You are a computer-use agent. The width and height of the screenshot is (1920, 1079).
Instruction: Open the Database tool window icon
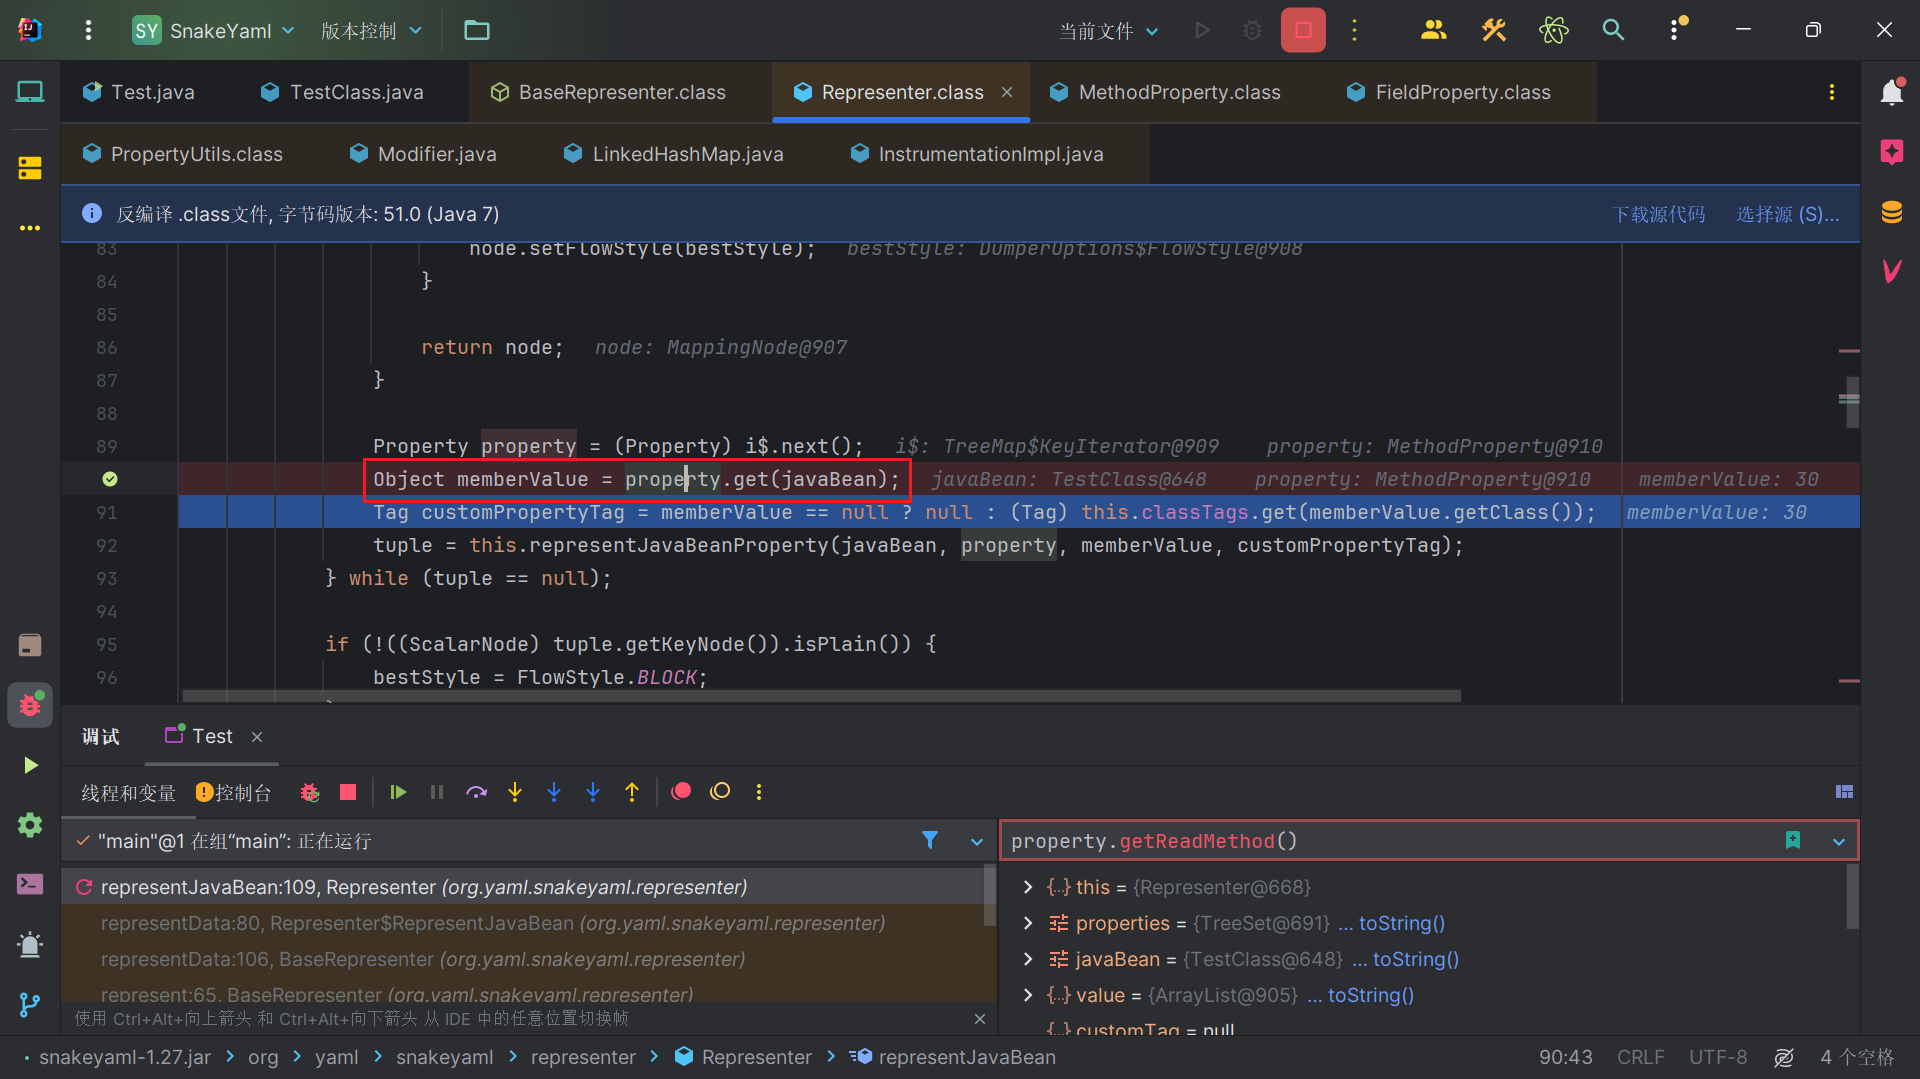click(1891, 212)
